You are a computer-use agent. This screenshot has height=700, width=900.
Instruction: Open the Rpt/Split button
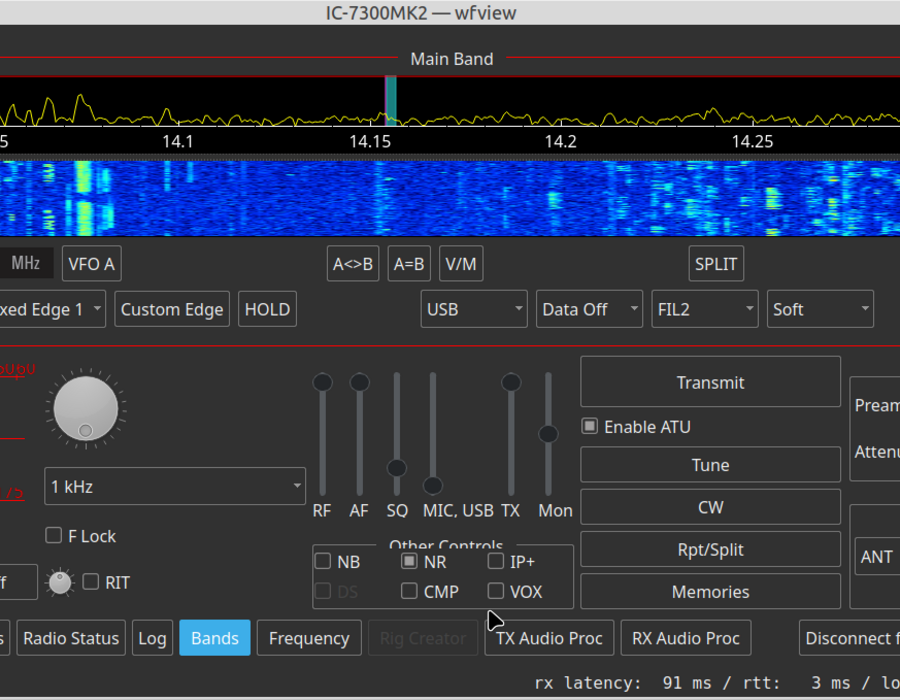pos(711,550)
